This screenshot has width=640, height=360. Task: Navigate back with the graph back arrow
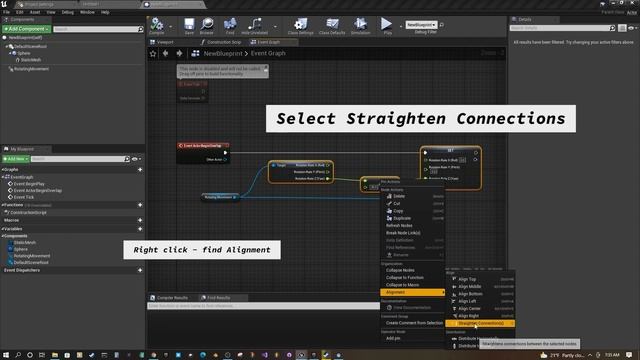165,53
